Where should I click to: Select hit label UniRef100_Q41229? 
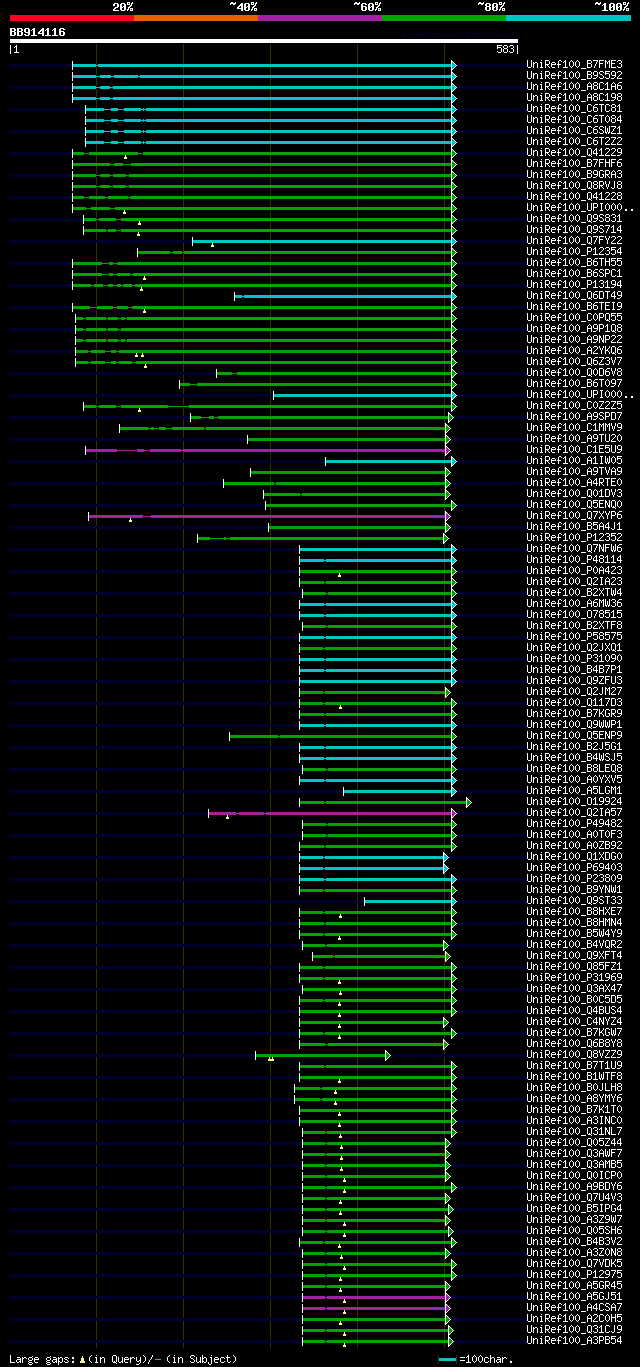[x=574, y=153]
